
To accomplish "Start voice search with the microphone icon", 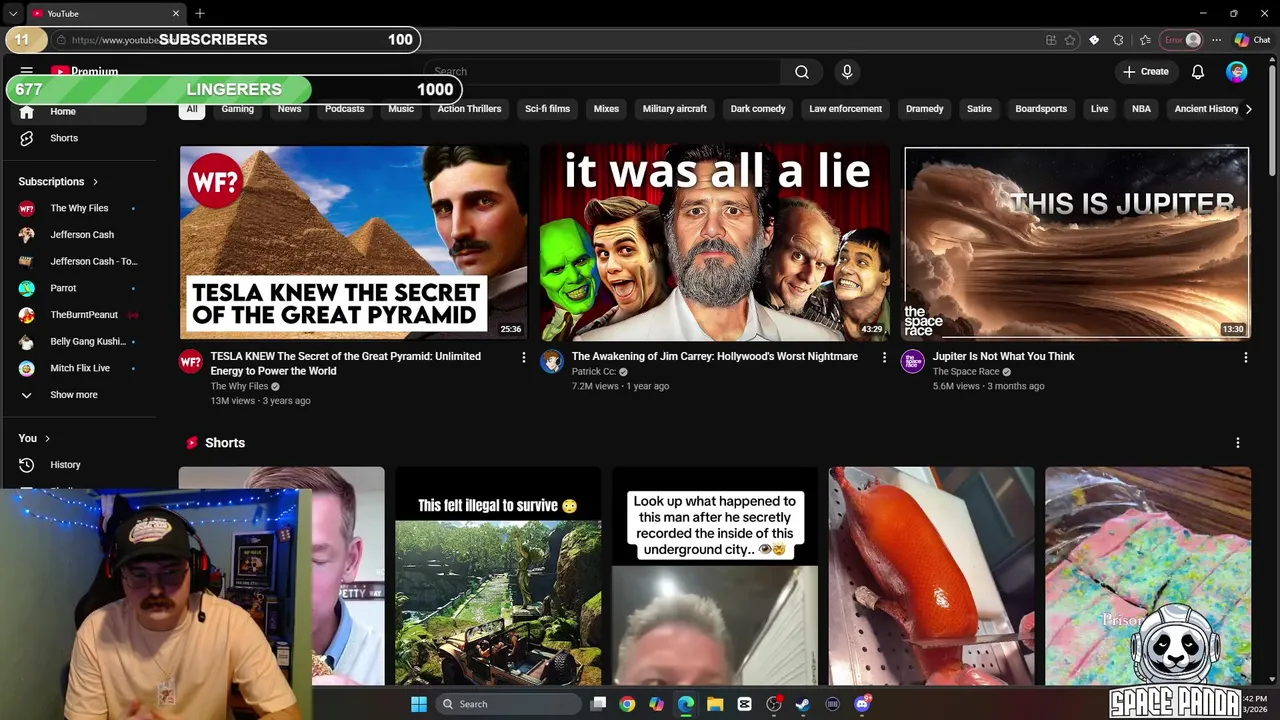I will [x=847, y=72].
